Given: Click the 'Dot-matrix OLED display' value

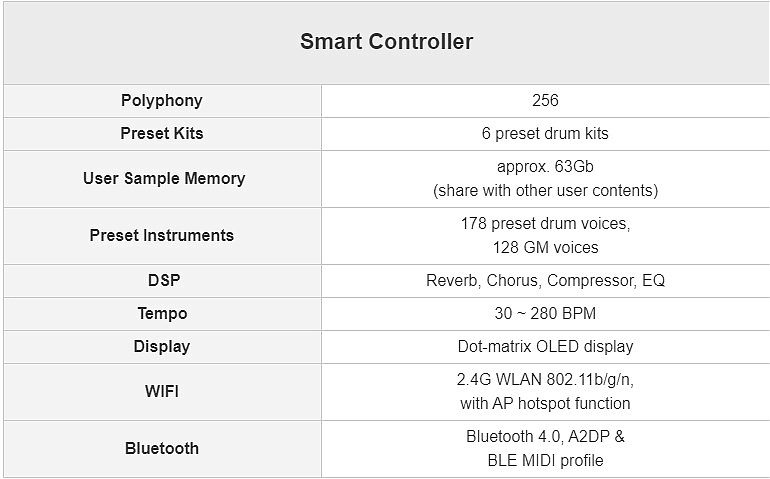Looking at the screenshot, I should tap(545, 346).
